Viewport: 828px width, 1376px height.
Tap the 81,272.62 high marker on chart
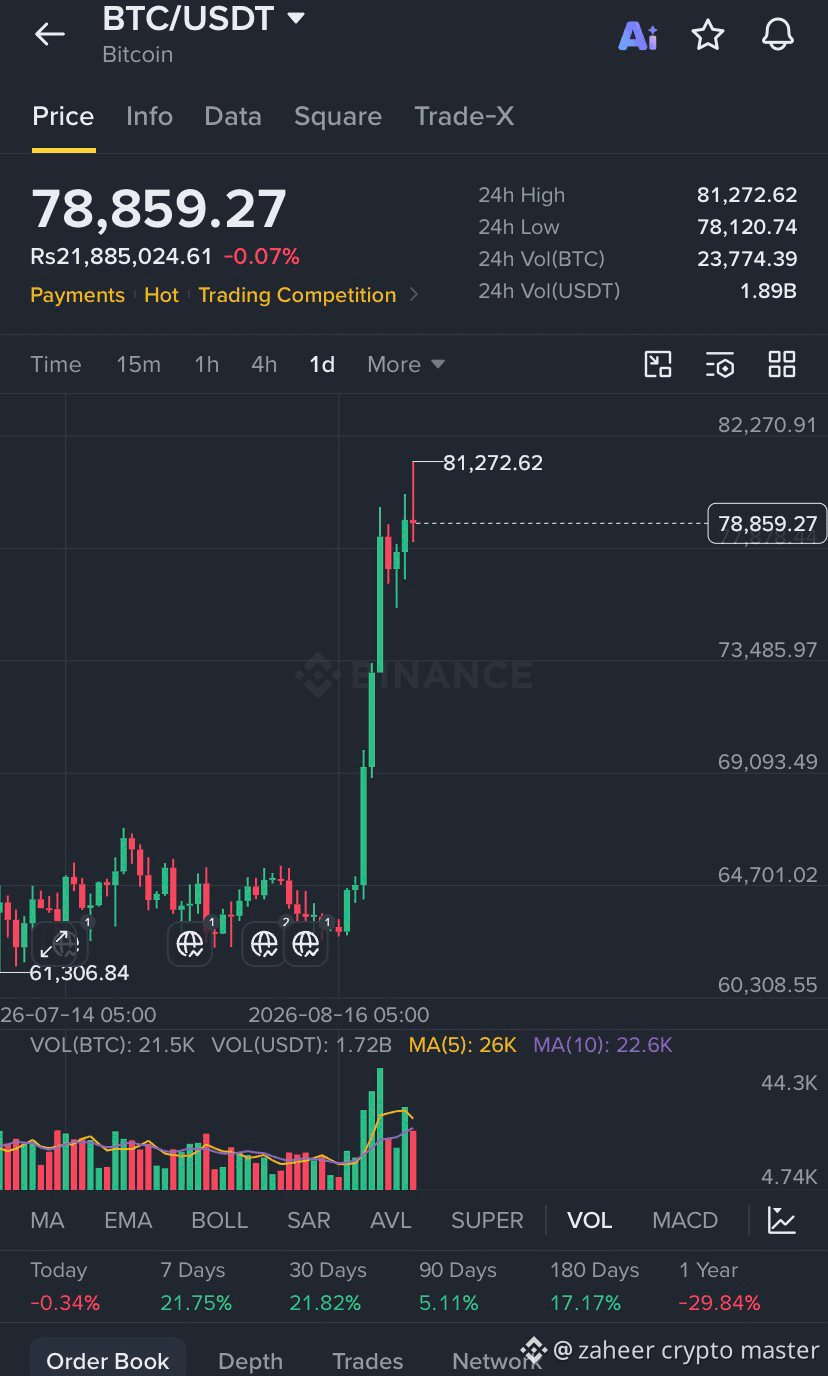(493, 463)
